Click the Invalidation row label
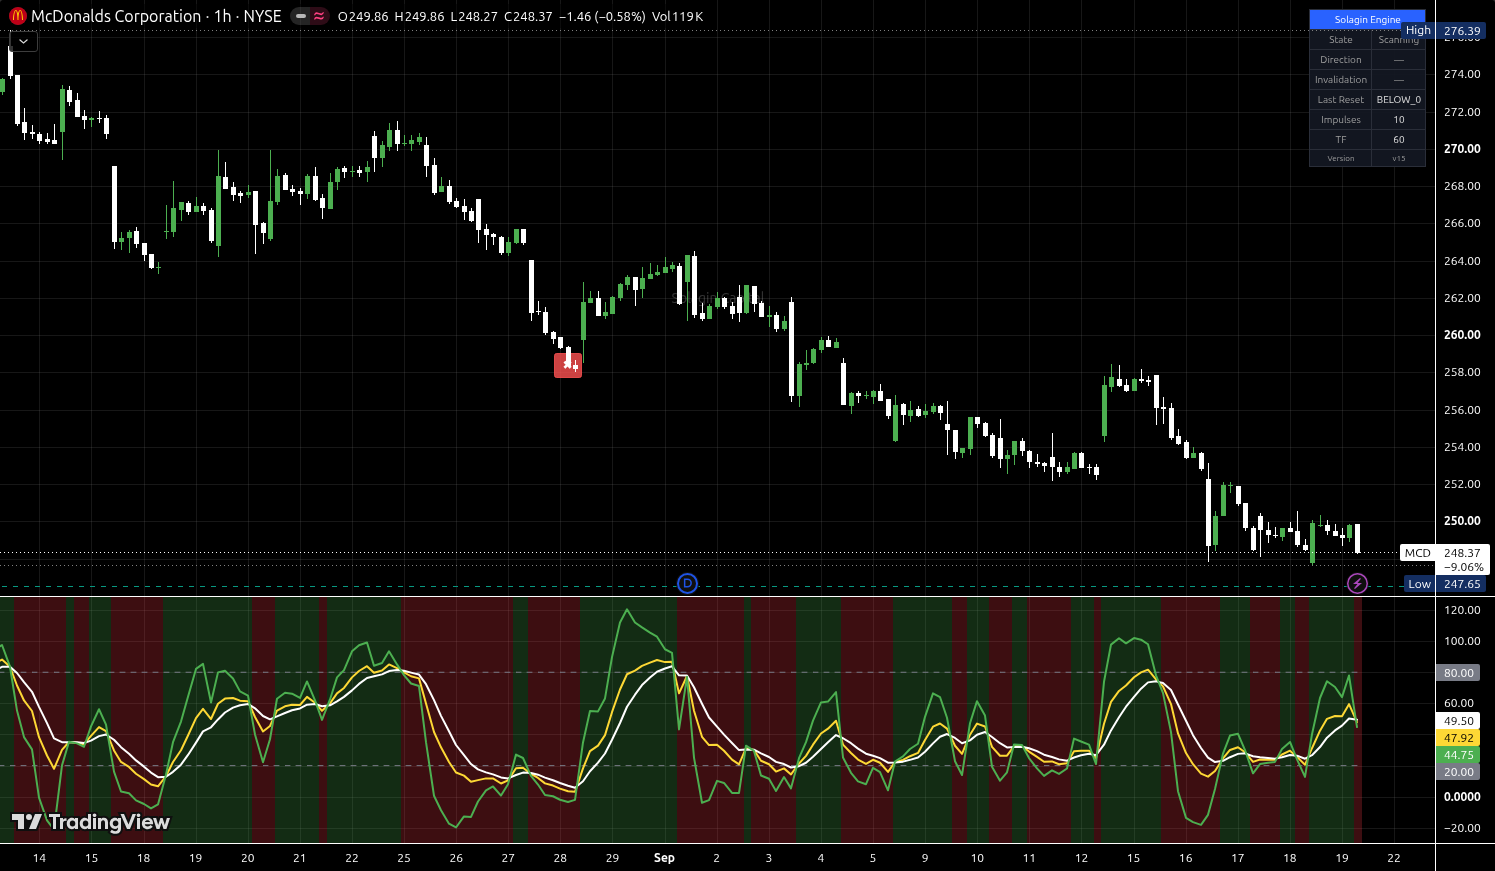The height and width of the screenshot is (871, 1495). click(1341, 80)
